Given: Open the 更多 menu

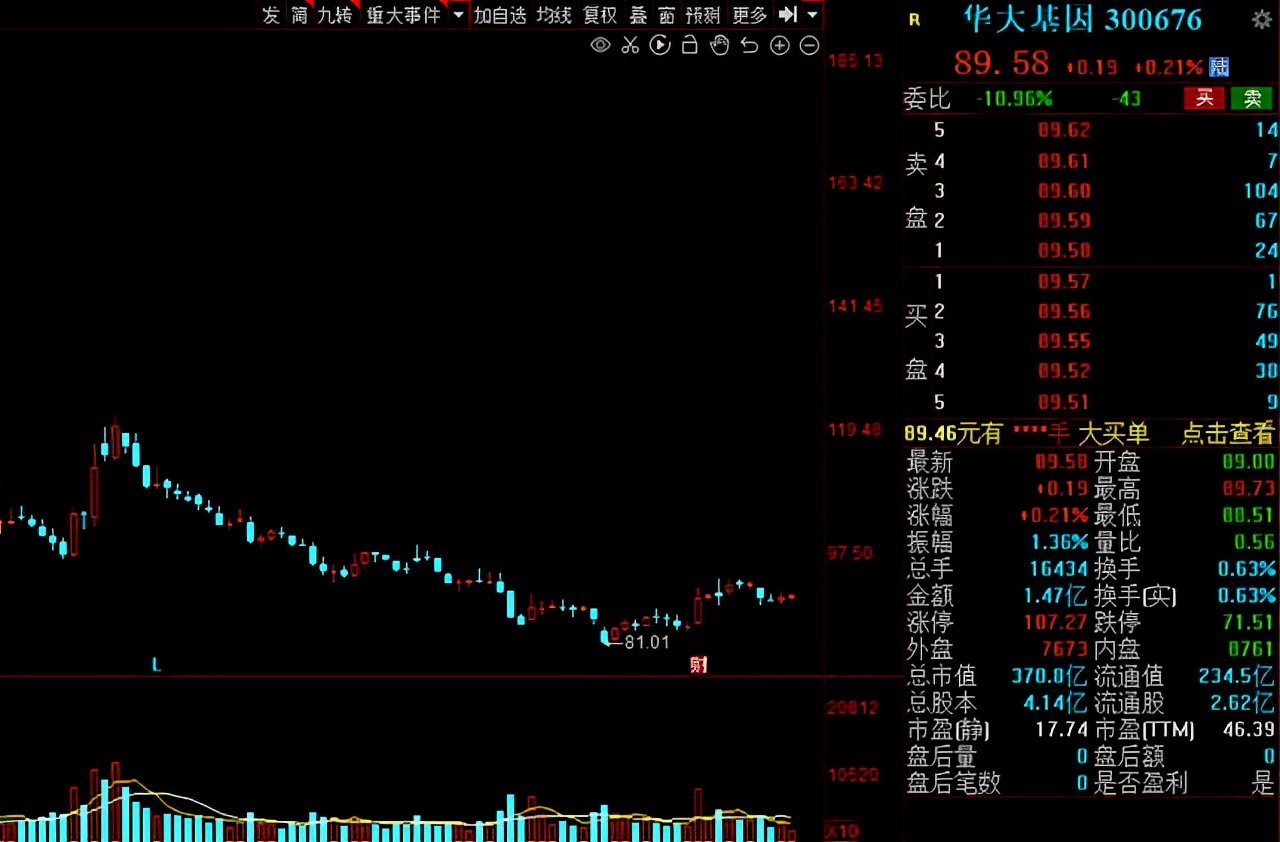Looking at the screenshot, I should pyautogui.click(x=749, y=15).
